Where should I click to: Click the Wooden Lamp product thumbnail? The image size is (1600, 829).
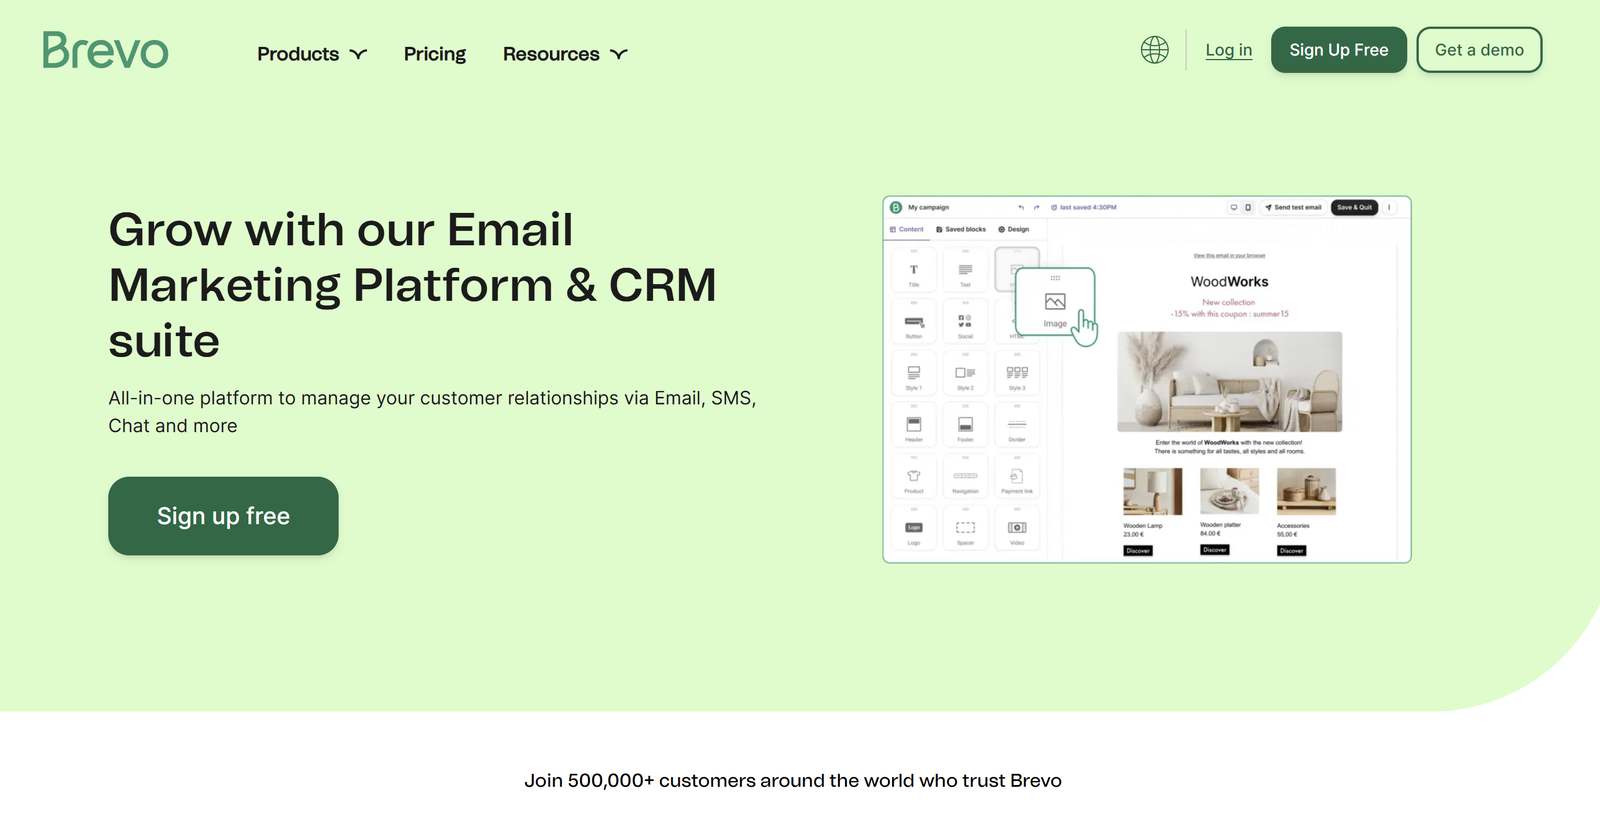pyautogui.click(x=1153, y=491)
